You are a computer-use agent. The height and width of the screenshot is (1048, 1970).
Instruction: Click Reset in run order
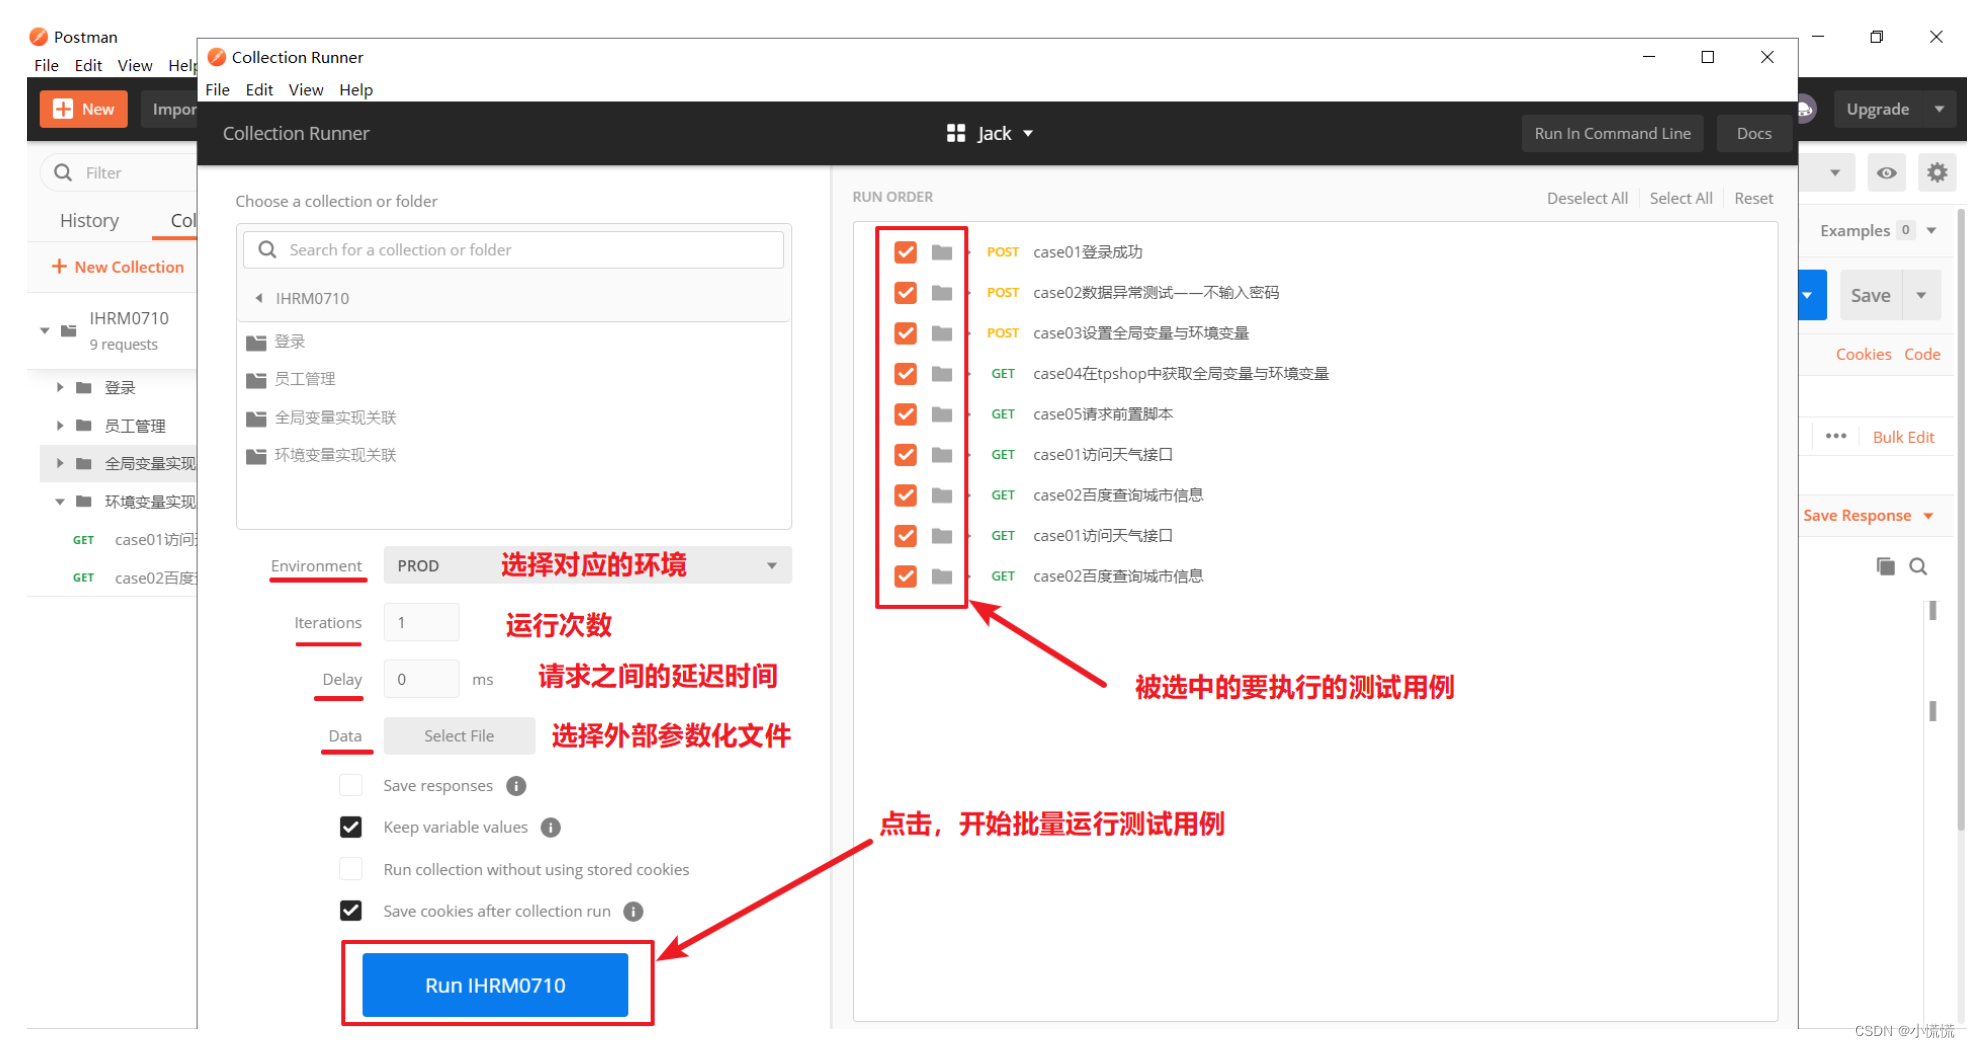click(1753, 198)
